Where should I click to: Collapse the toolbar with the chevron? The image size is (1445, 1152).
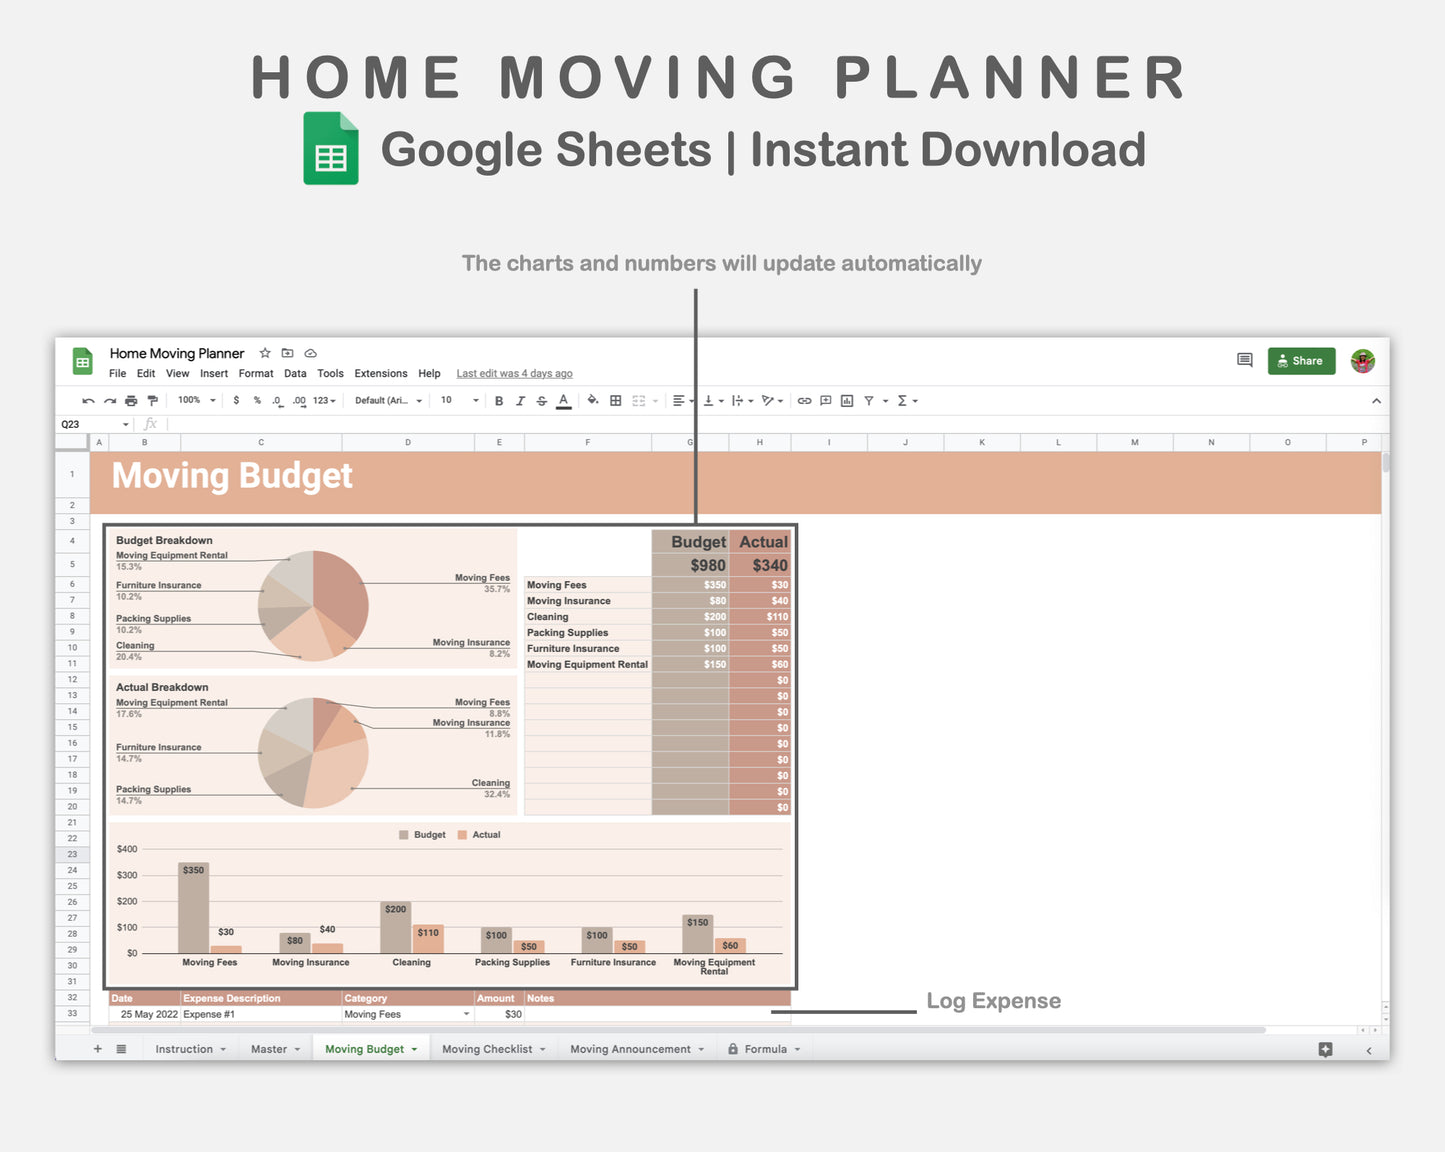click(x=1376, y=400)
